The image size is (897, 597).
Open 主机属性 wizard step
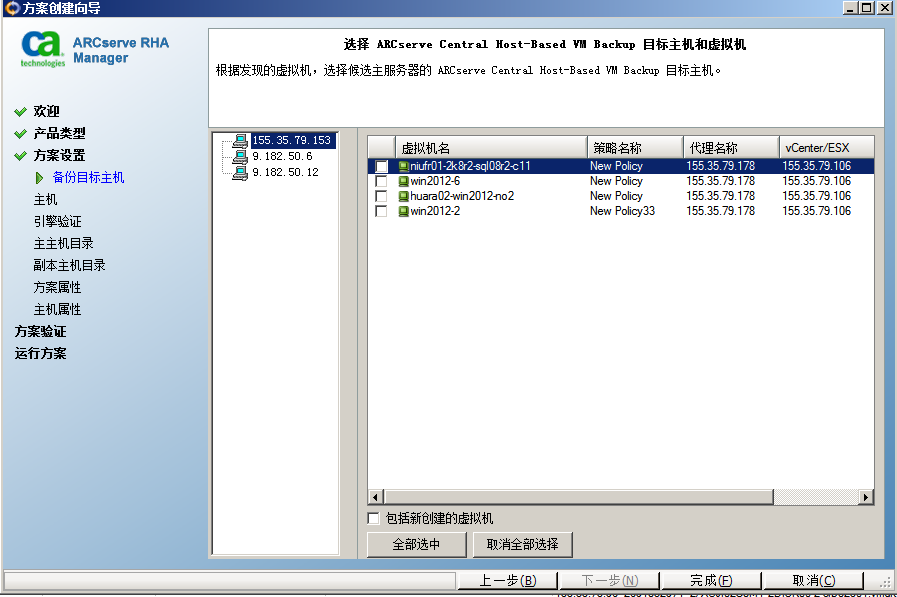(57, 309)
